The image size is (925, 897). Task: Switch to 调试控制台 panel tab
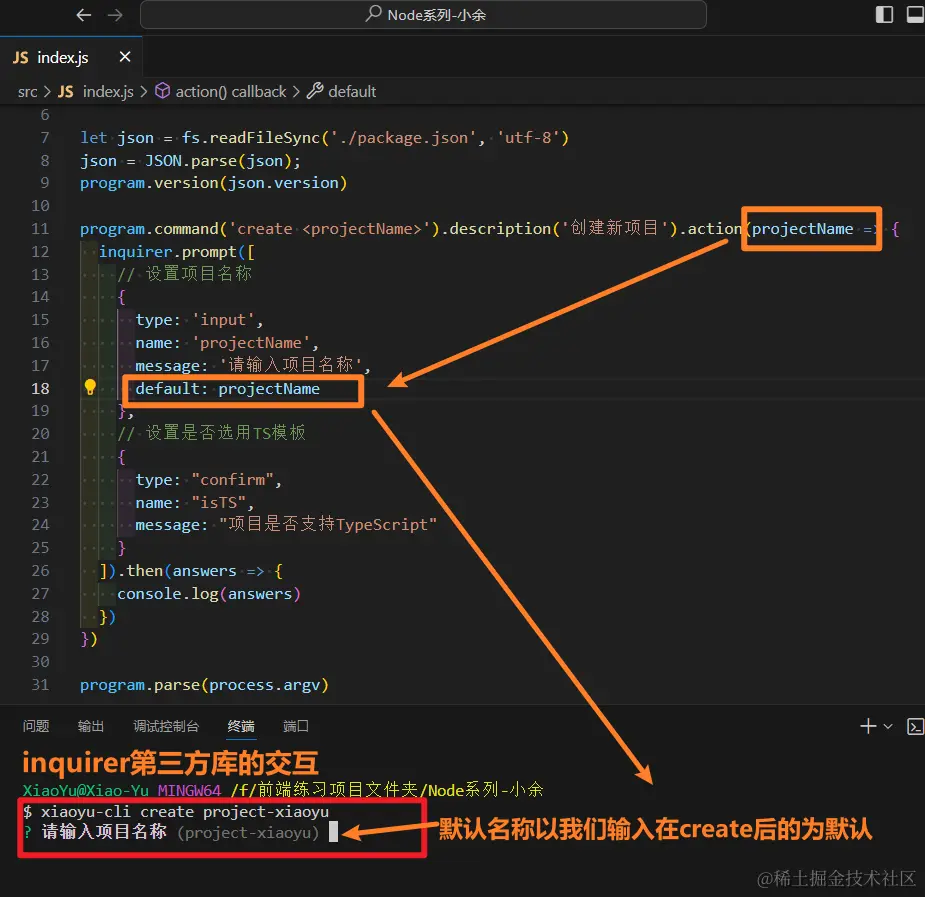(x=166, y=726)
